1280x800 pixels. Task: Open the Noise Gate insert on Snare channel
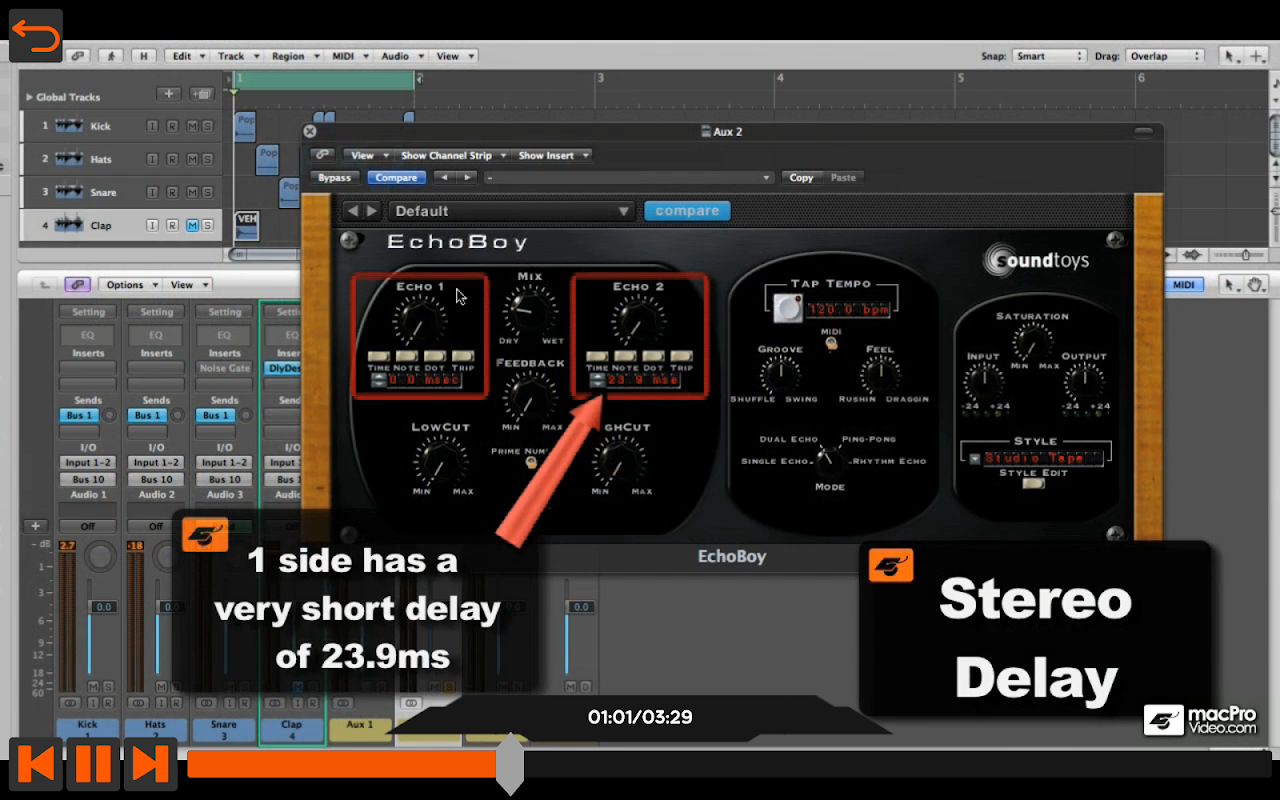click(x=225, y=368)
